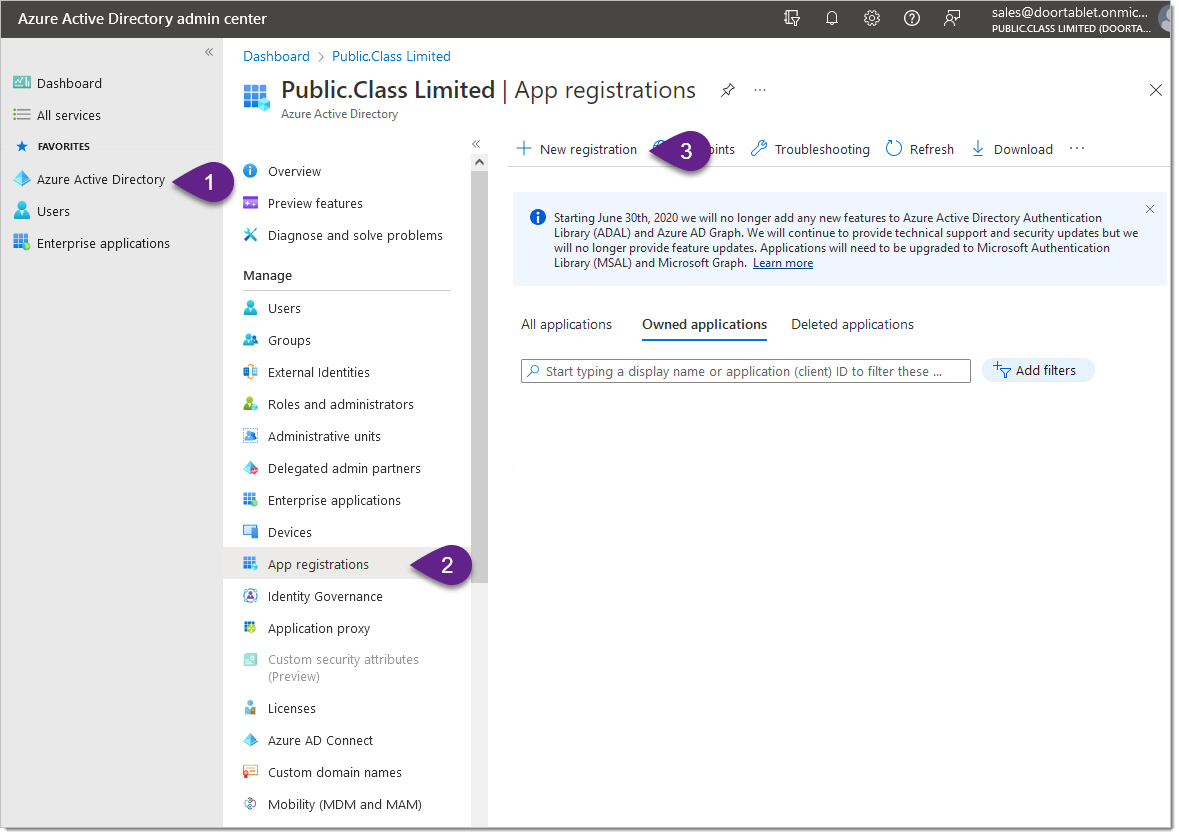Follow the Learn more link in the banner
Image resolution: width=1179 pixels, height=836 pixels.
(783, 263)
